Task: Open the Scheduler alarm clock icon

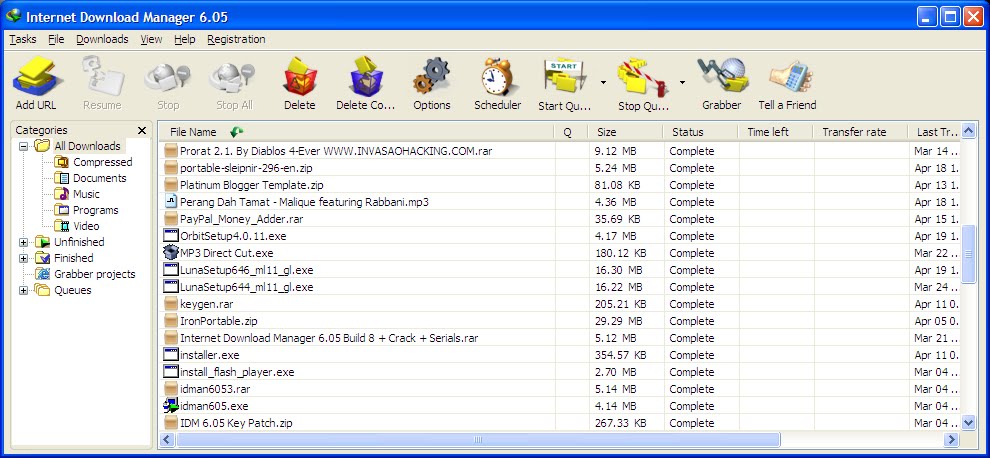Action: 498,76
